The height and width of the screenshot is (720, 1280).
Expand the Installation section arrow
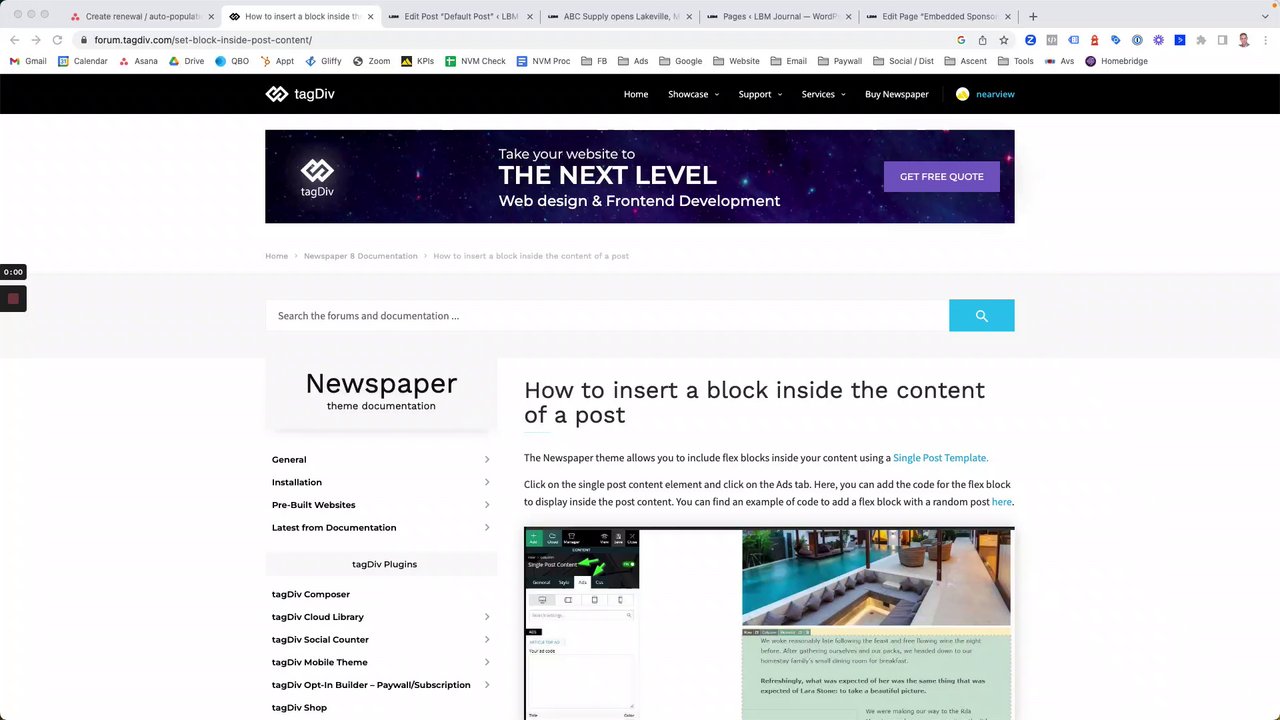[487, 482]
